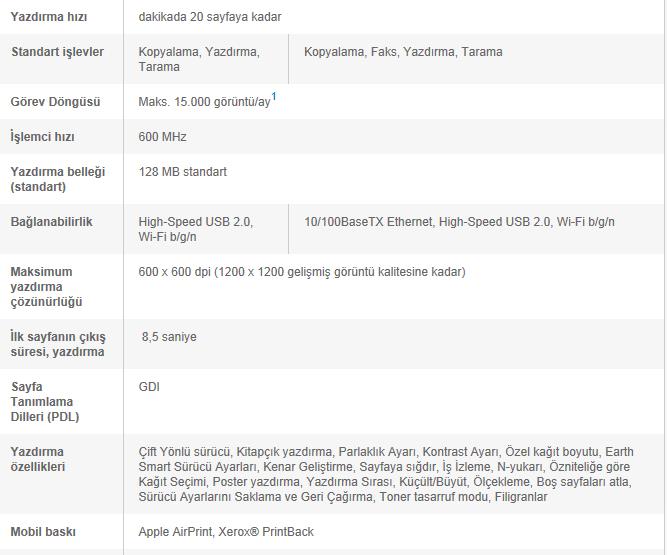Image resolution: width=667 pixels, height=555 pixels.
Task: Select the 'dakikada 20 sayfaya kadar' text
Action: (x=210, y=17)
